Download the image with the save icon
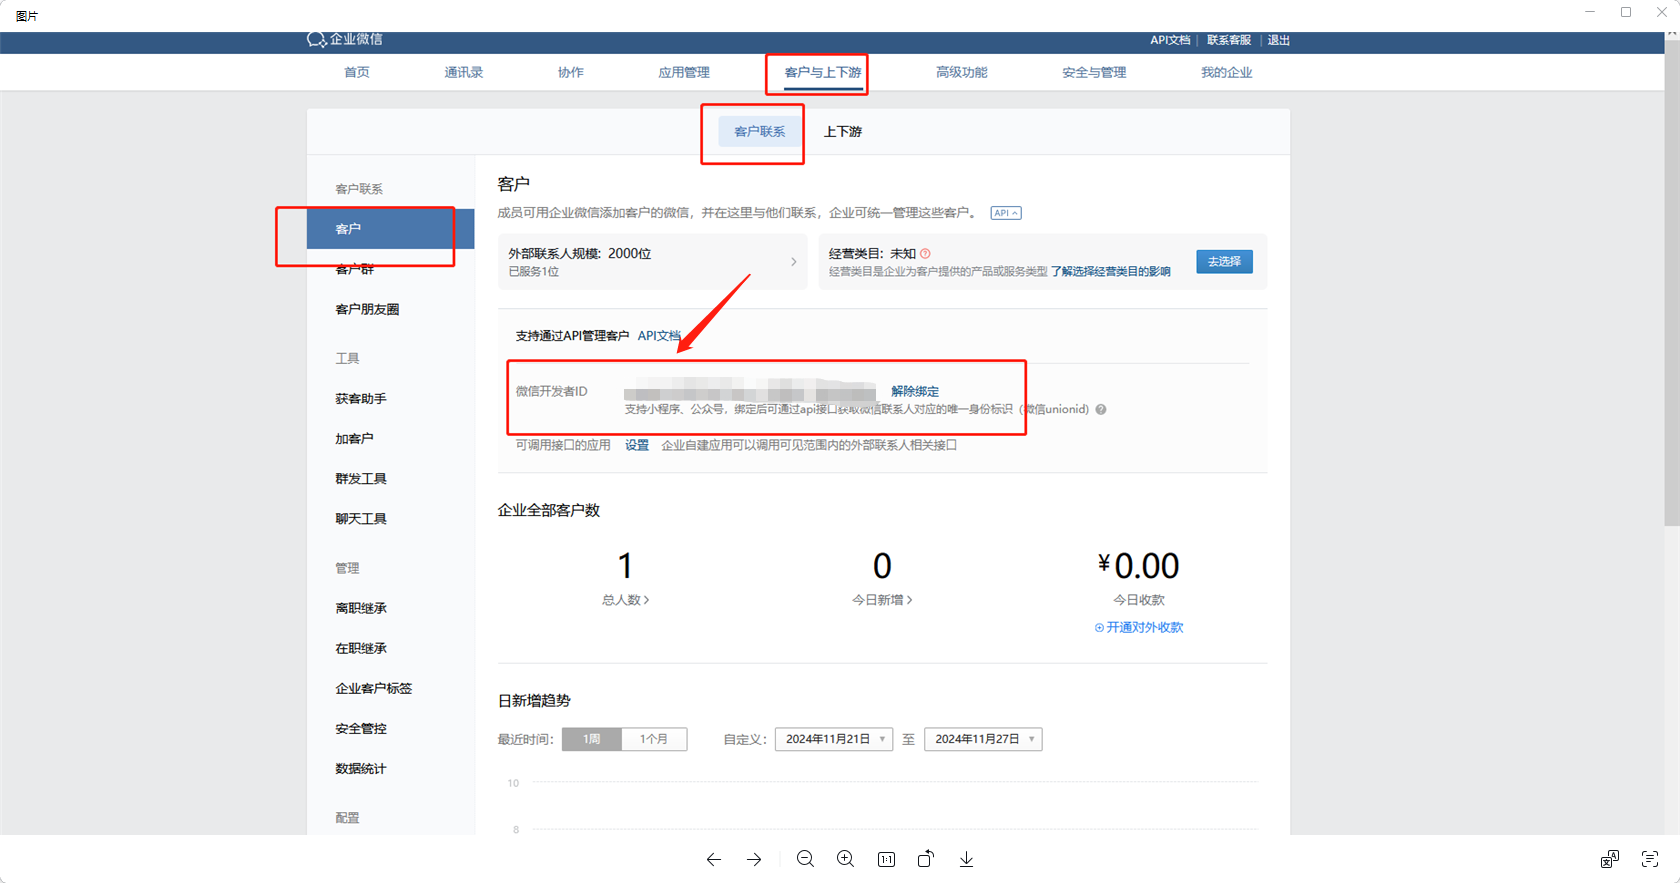Image resolution: width=1680 pixels, height=883 pixels. pos(966,859)
